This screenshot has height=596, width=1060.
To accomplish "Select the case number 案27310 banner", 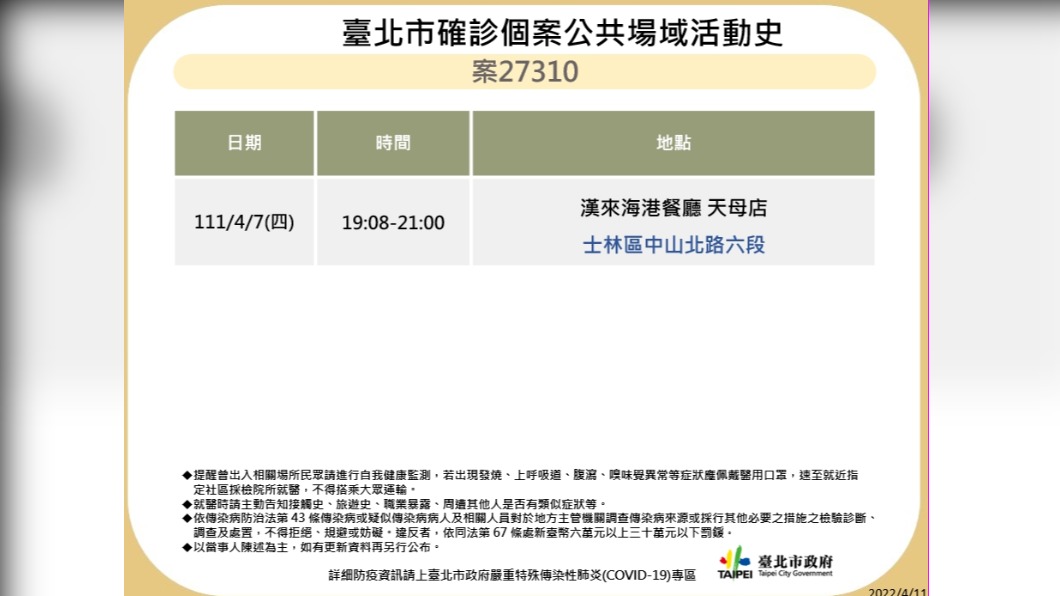I will [525, 72].
